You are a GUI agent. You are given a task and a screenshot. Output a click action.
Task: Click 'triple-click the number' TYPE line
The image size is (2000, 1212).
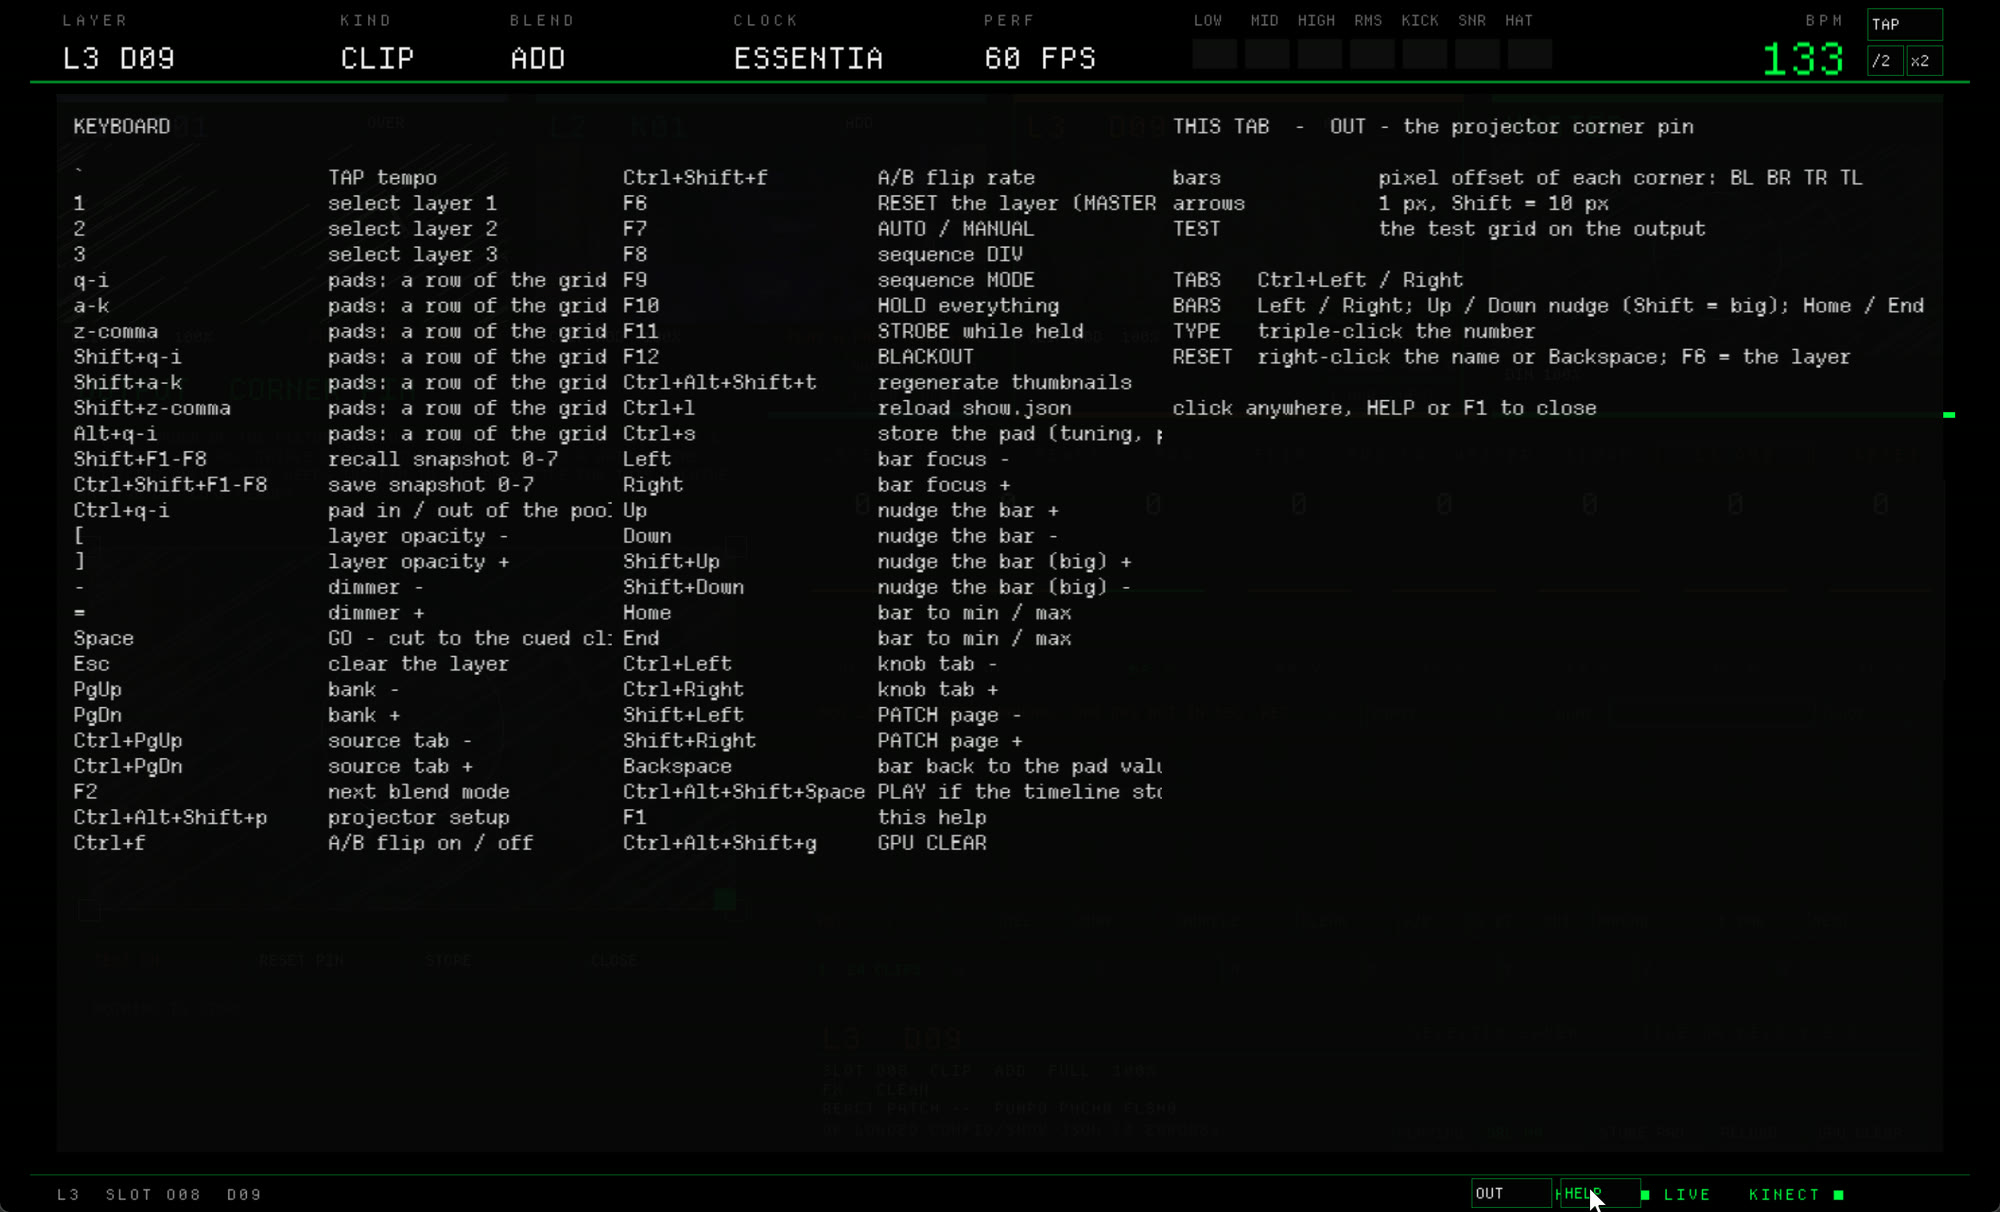(1396, 331)
